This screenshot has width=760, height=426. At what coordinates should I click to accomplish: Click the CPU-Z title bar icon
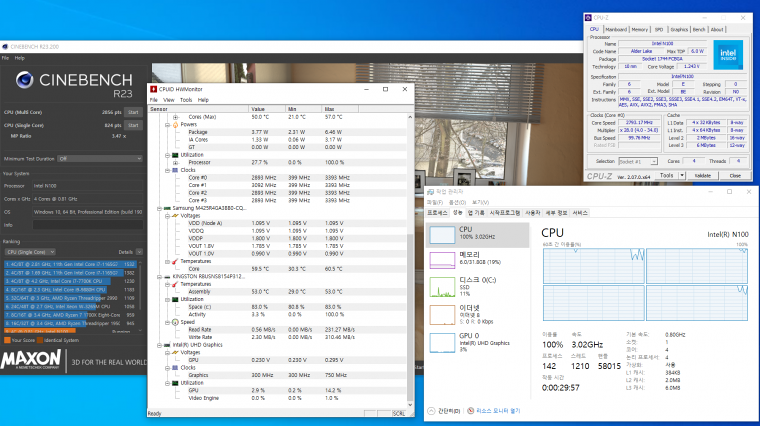point(588,18)
